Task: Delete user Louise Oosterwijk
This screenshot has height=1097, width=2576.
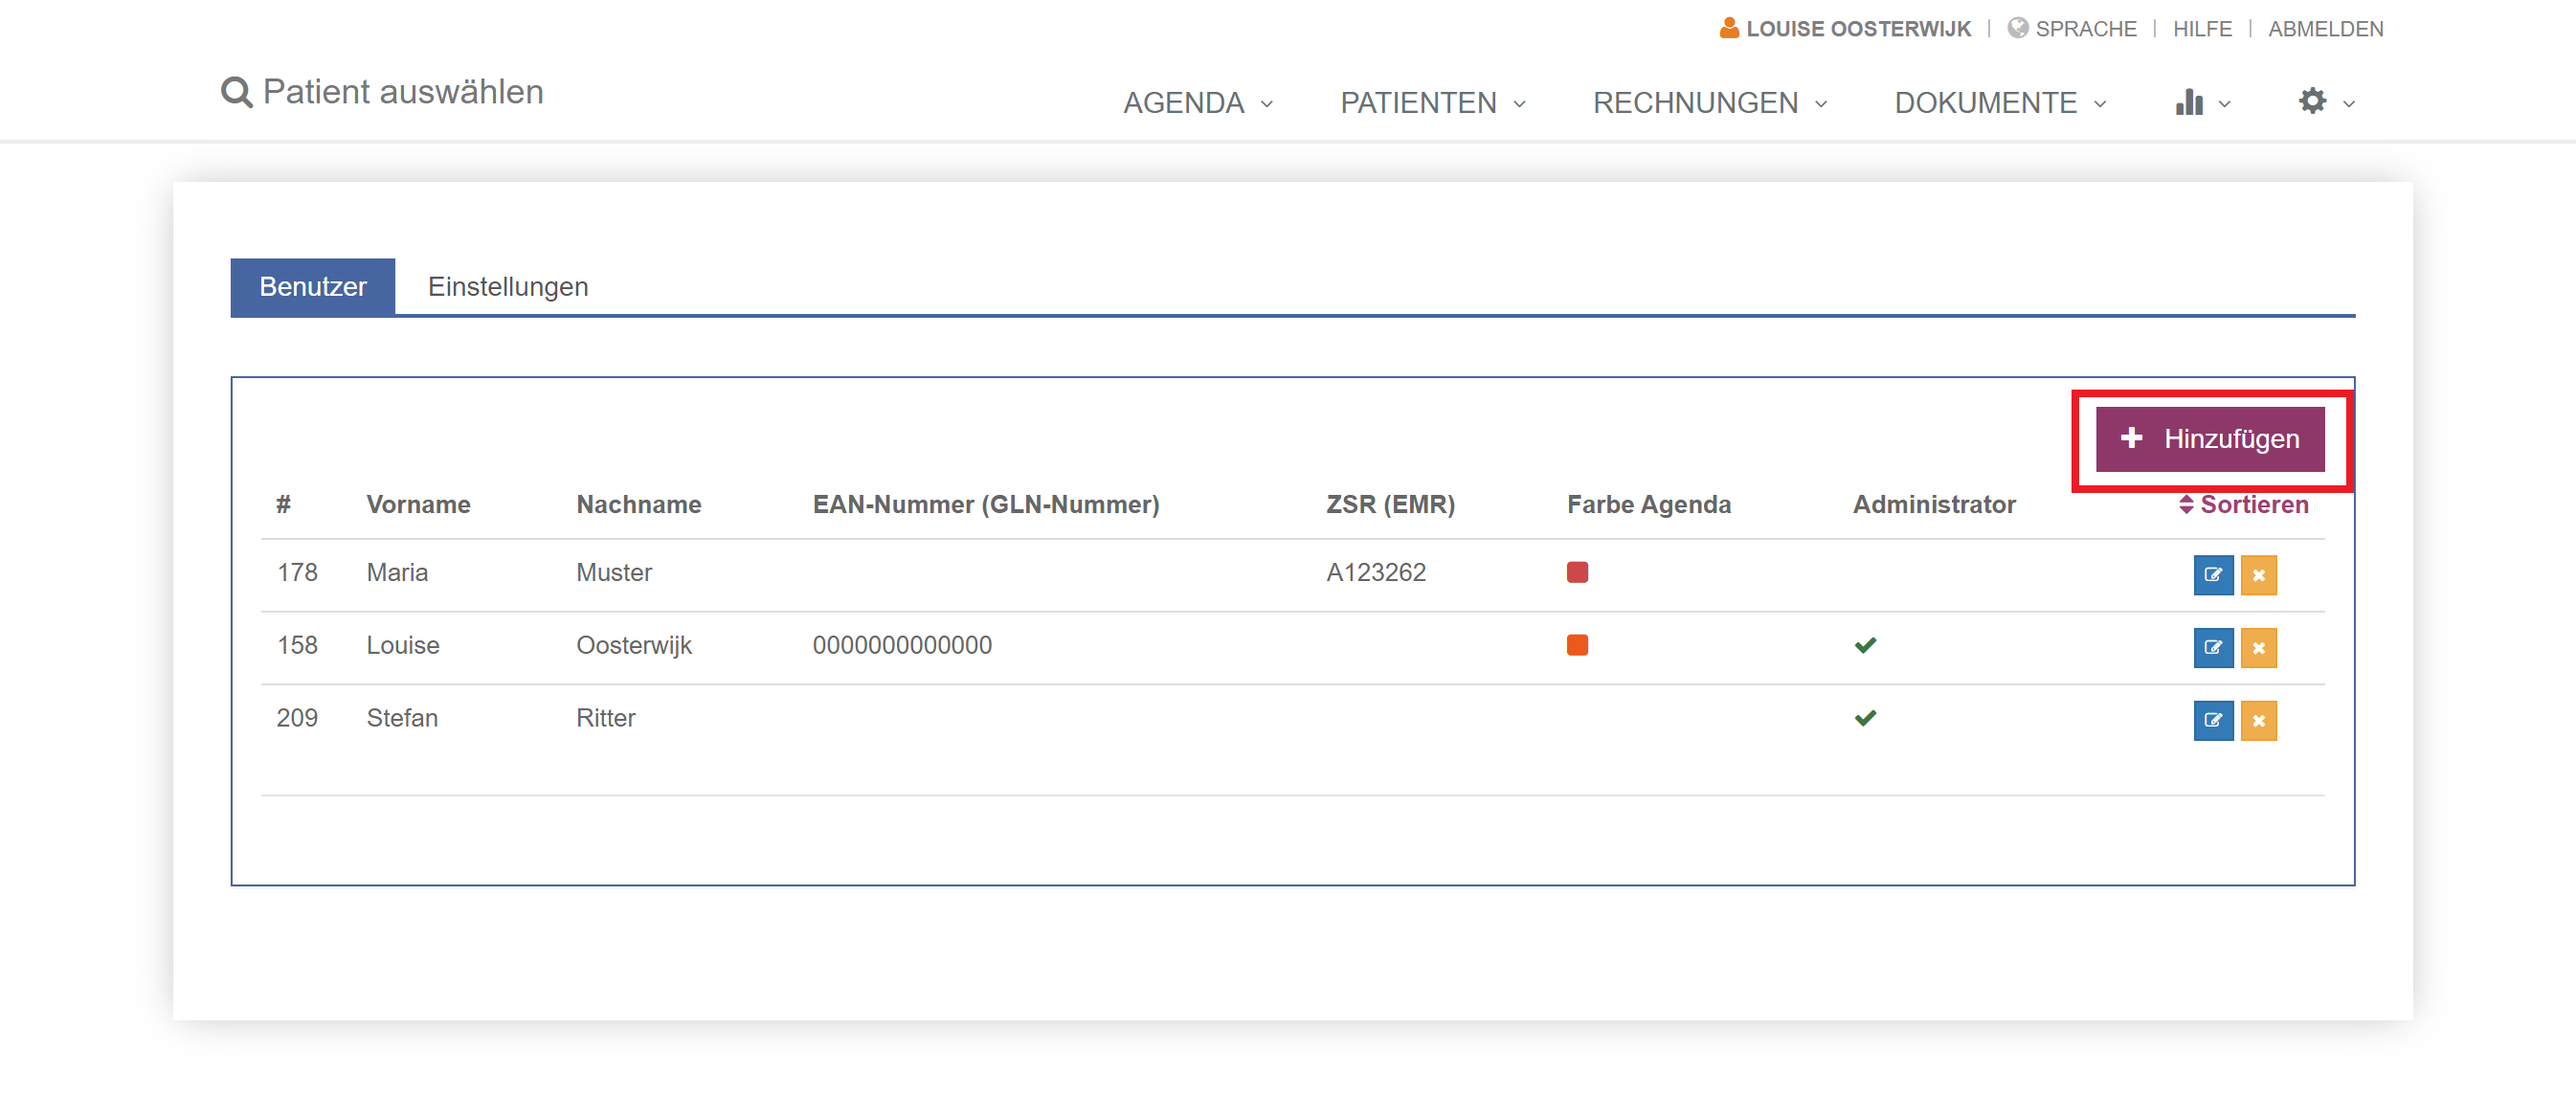Action: [x=2258, y=648]
